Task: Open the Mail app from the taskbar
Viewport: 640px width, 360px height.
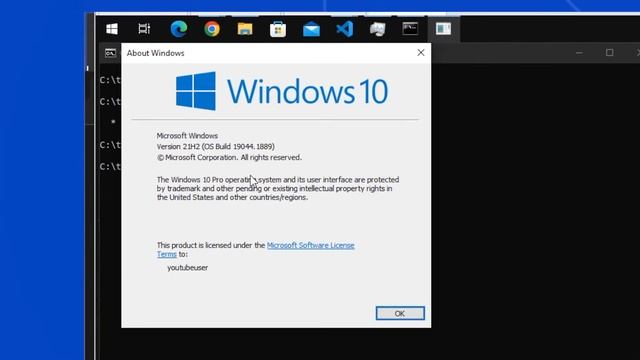Action: [311, 29]
